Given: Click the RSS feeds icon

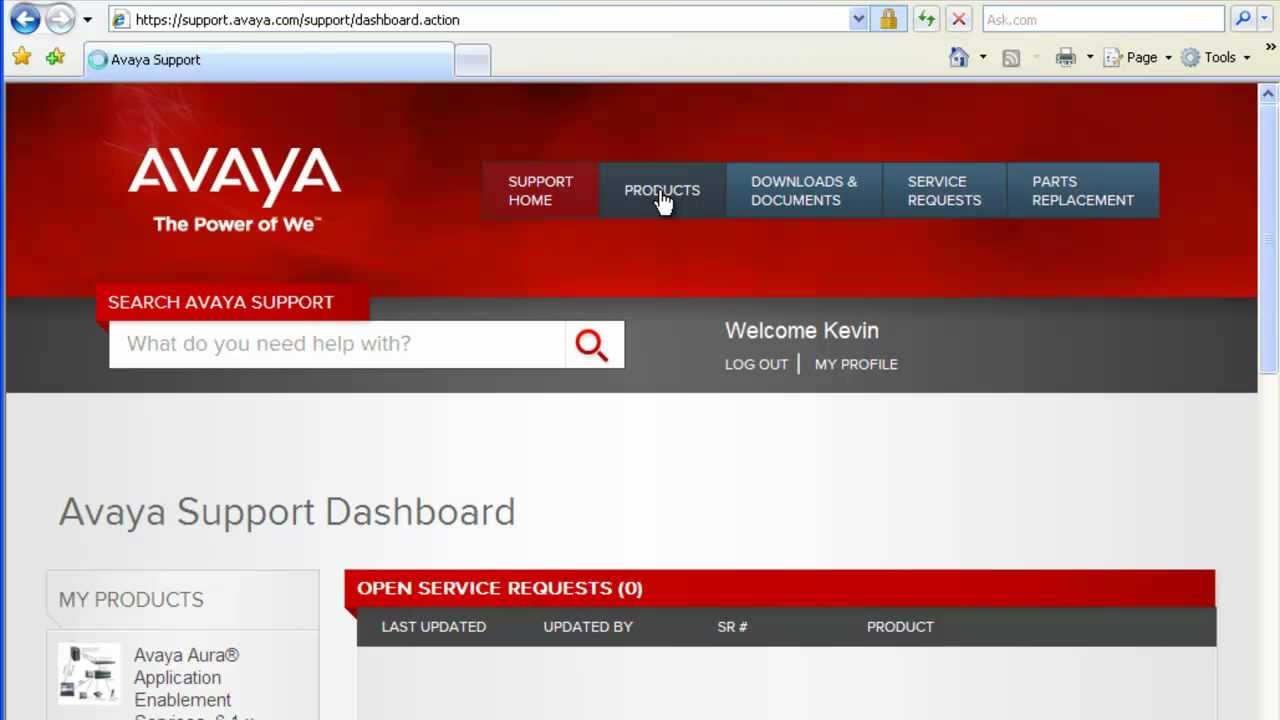Looking at the screenshot, I should coord(1011,58).
